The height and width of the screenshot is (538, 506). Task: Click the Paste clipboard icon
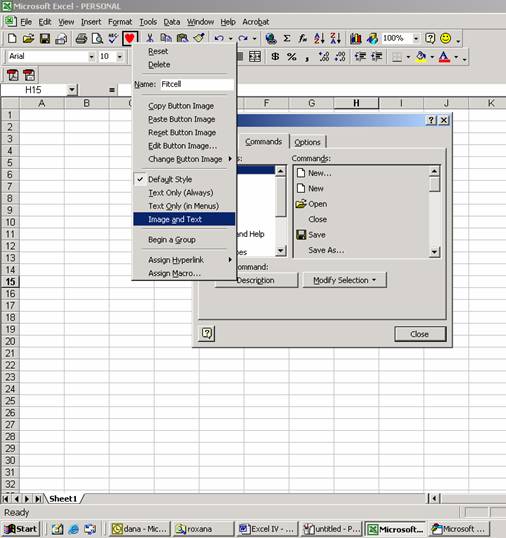click(x=182, y=38)
